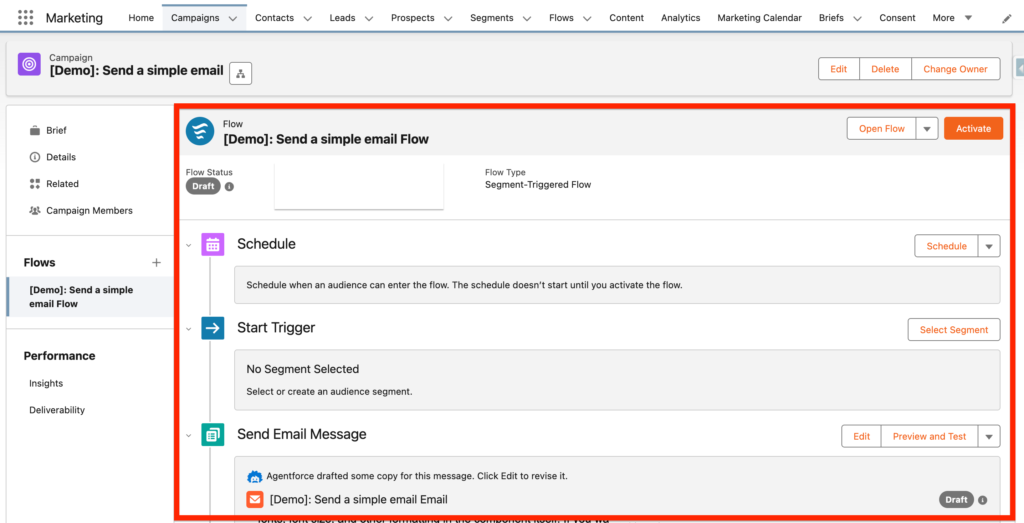The width and height of the screenshot is (1024, 523).
Task: Click the Select Segment button
Action: click(x=953, y=330)
